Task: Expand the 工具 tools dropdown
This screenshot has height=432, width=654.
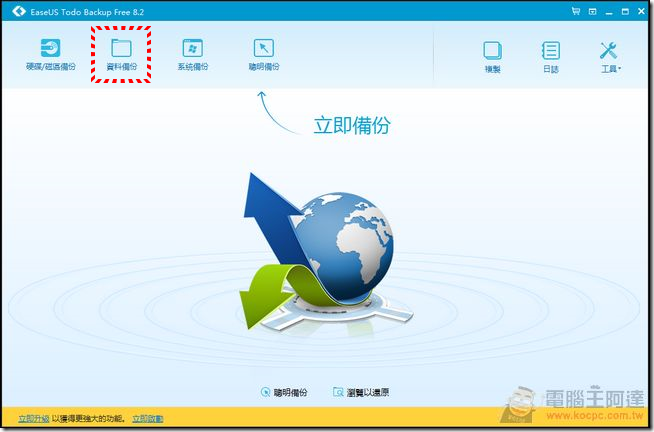Action: tap(610, 57)
